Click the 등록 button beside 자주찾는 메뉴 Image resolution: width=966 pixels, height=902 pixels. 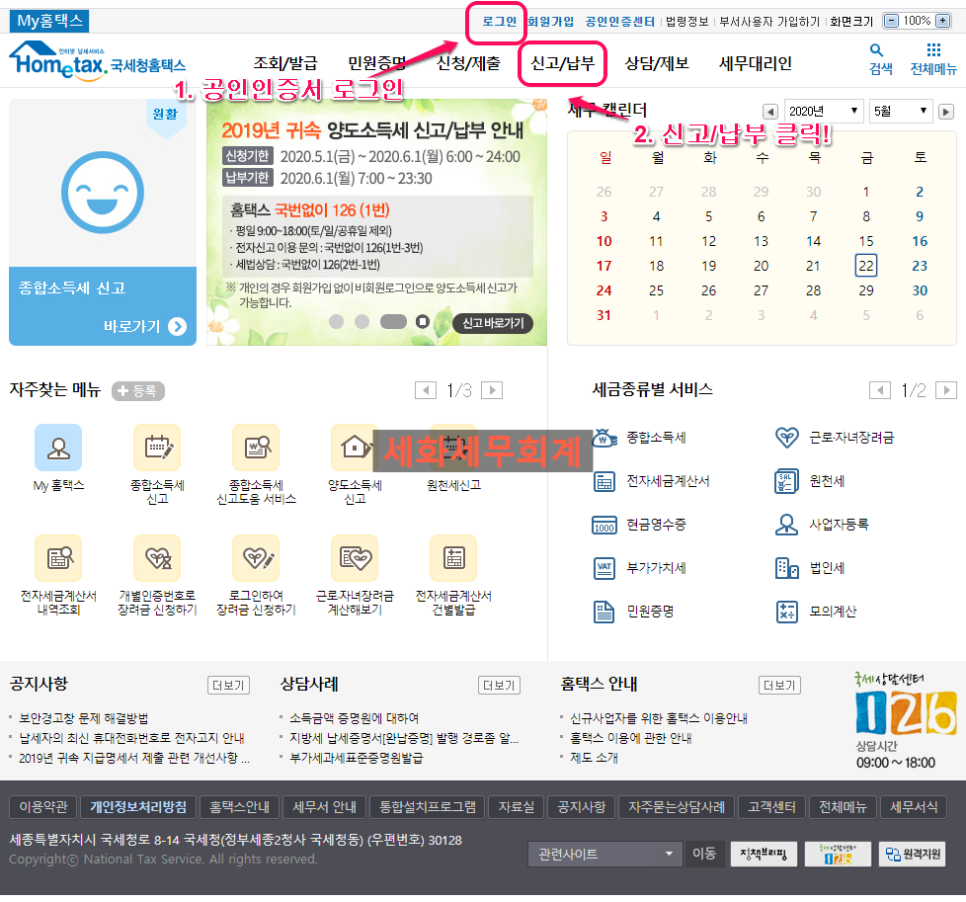click(x=138, y=391)
